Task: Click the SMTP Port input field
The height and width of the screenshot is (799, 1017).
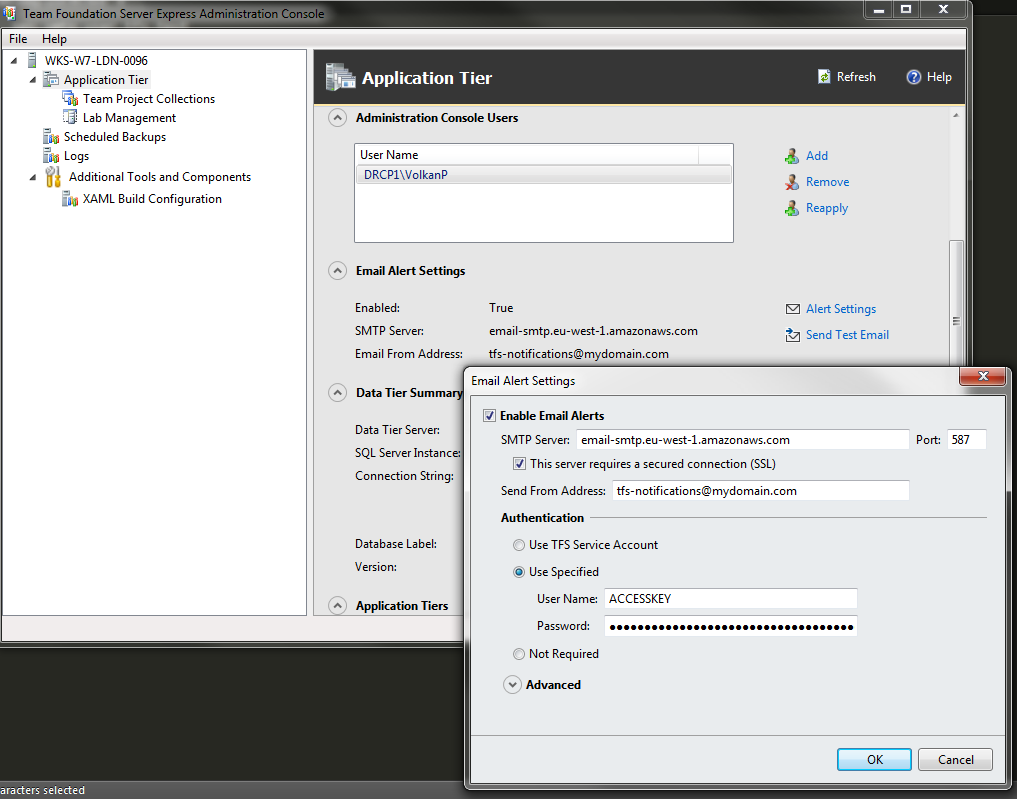Action: coord(966,440)
